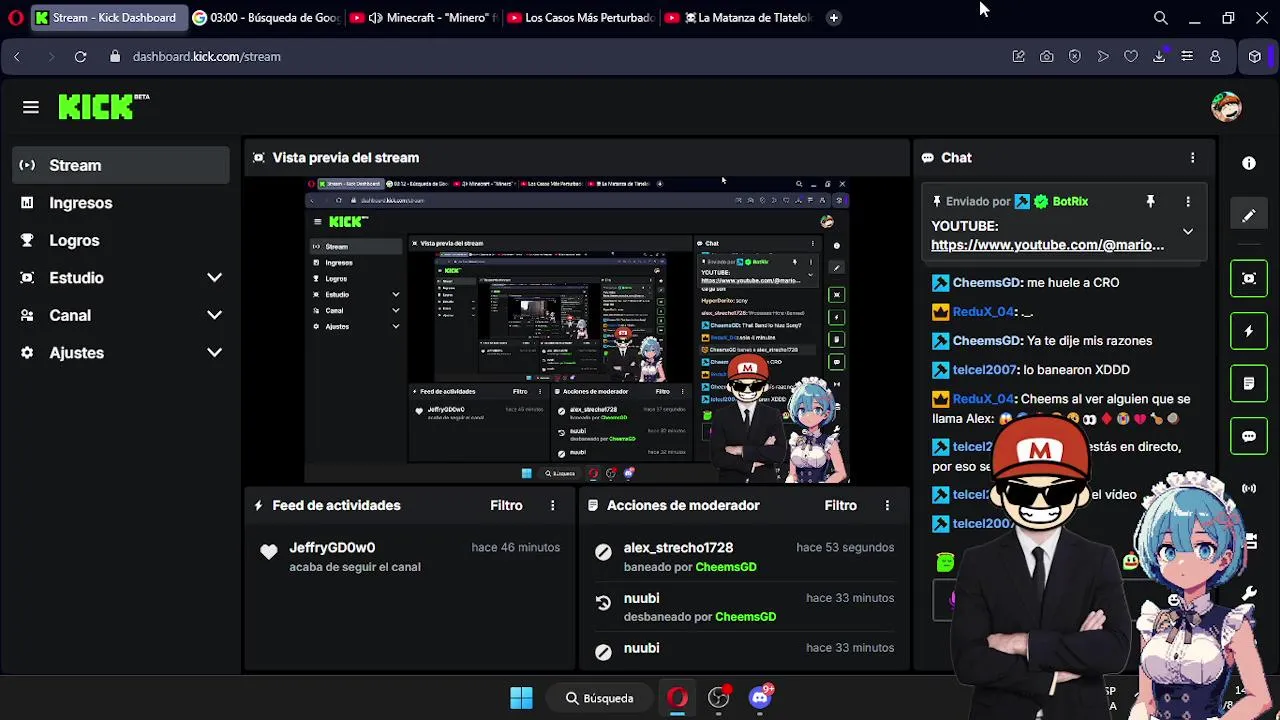Expand the Ajustes section

point(214,353)
